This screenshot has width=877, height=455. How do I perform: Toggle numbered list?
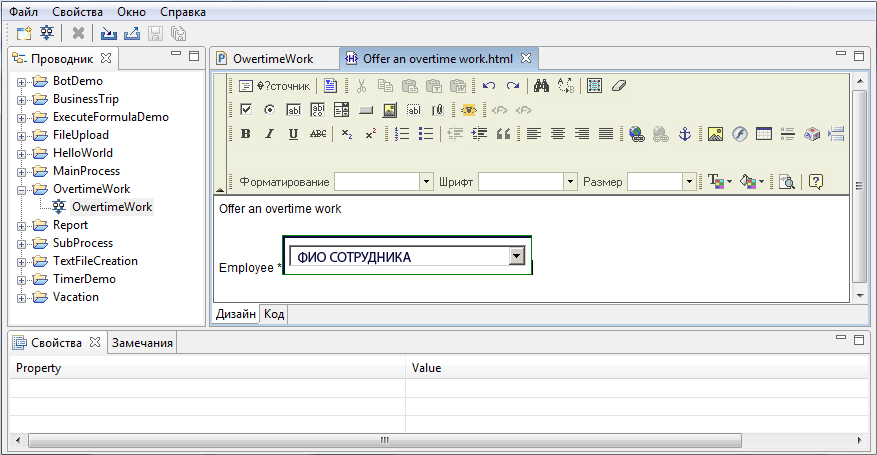[402, 134]
